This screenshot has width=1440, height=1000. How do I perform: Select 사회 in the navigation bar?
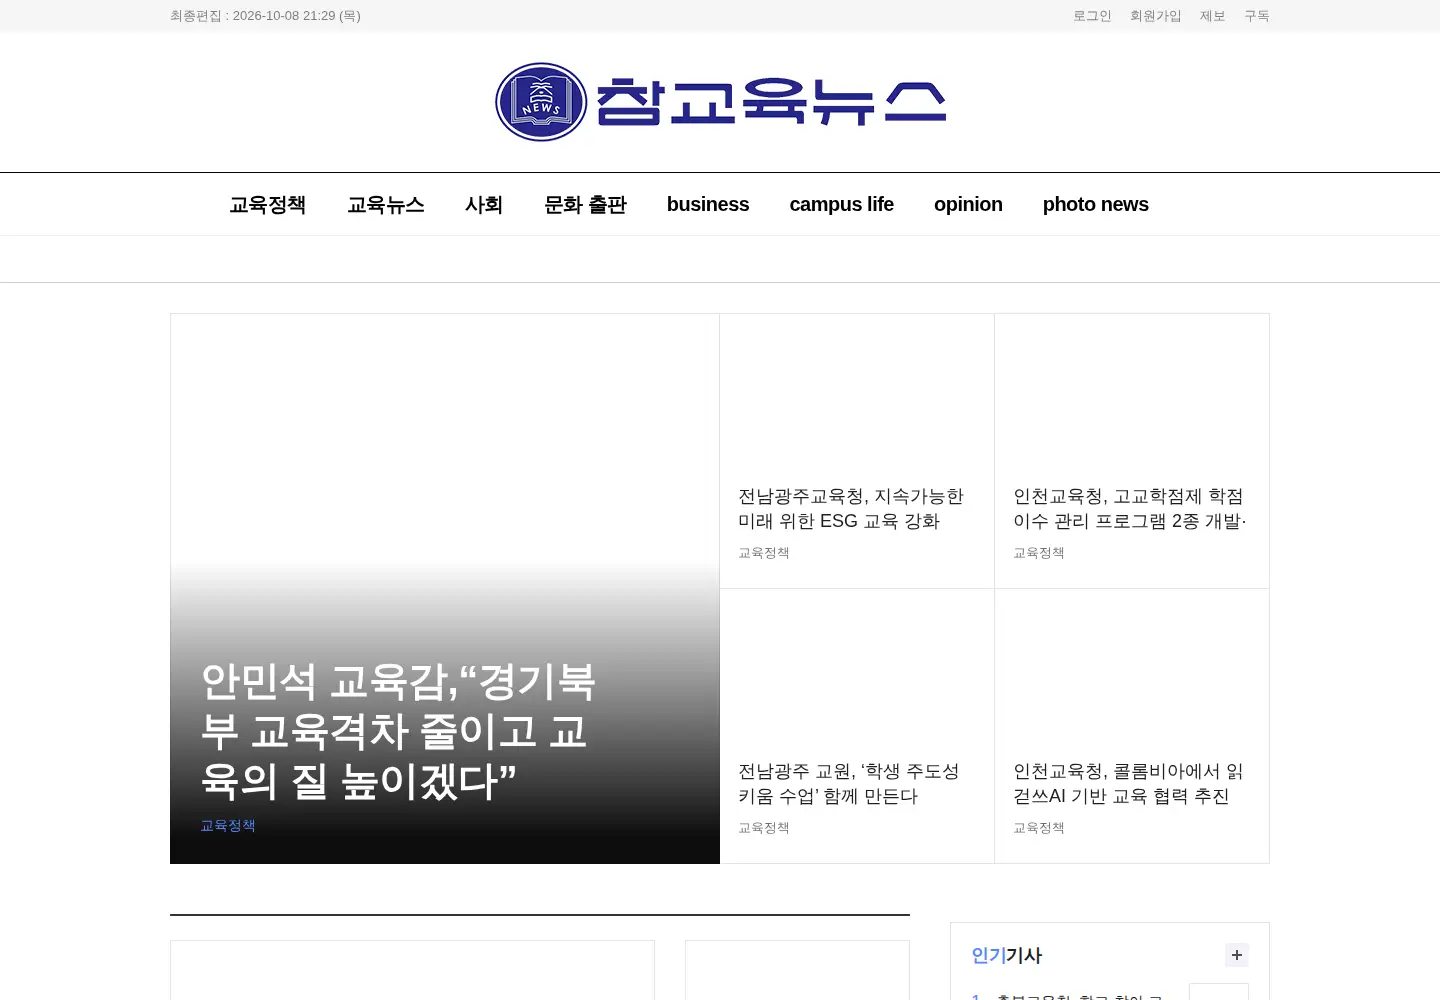pyautogui.click(x=484, y=204)
